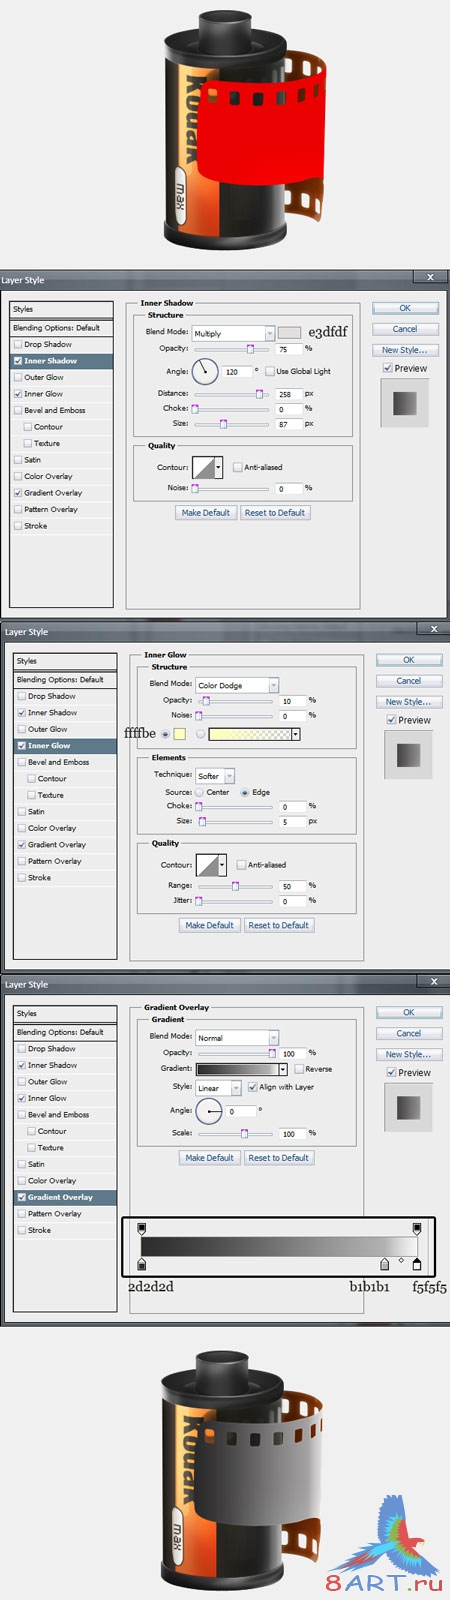Select Inner Shadow row in first dialog's list
The height and width of the screenshot is (1600, 450).
pyautogui.click(x=63, y=361)
